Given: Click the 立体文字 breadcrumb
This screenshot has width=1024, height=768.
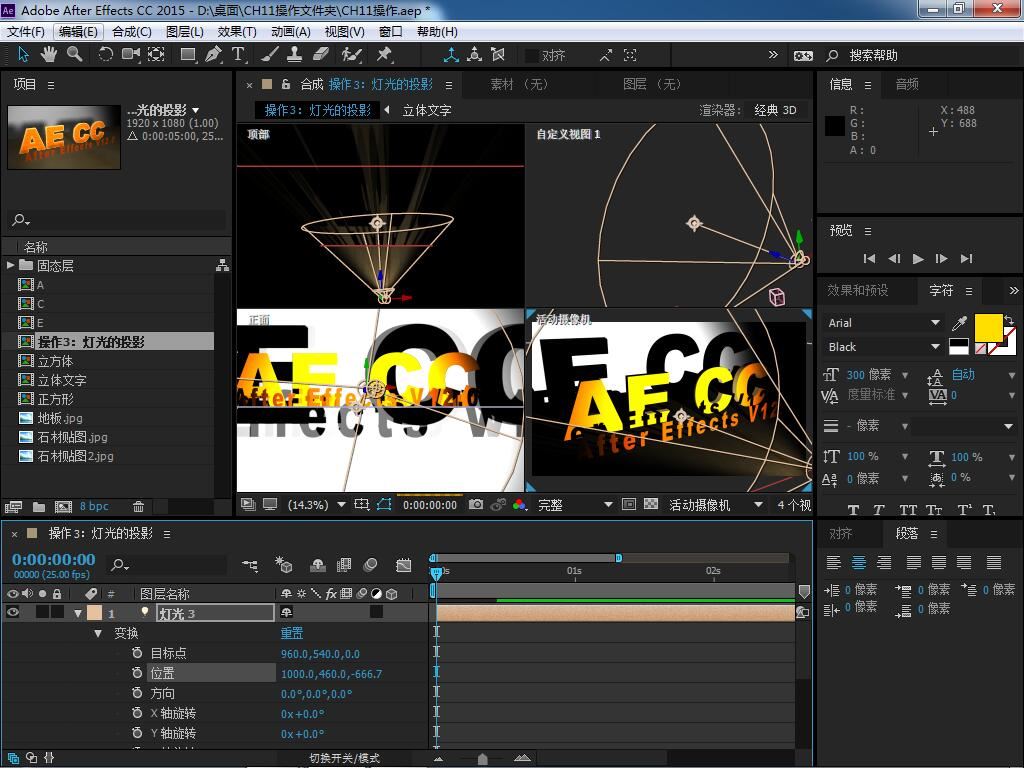Looking at the screenshot, I should tap(426, 110).
